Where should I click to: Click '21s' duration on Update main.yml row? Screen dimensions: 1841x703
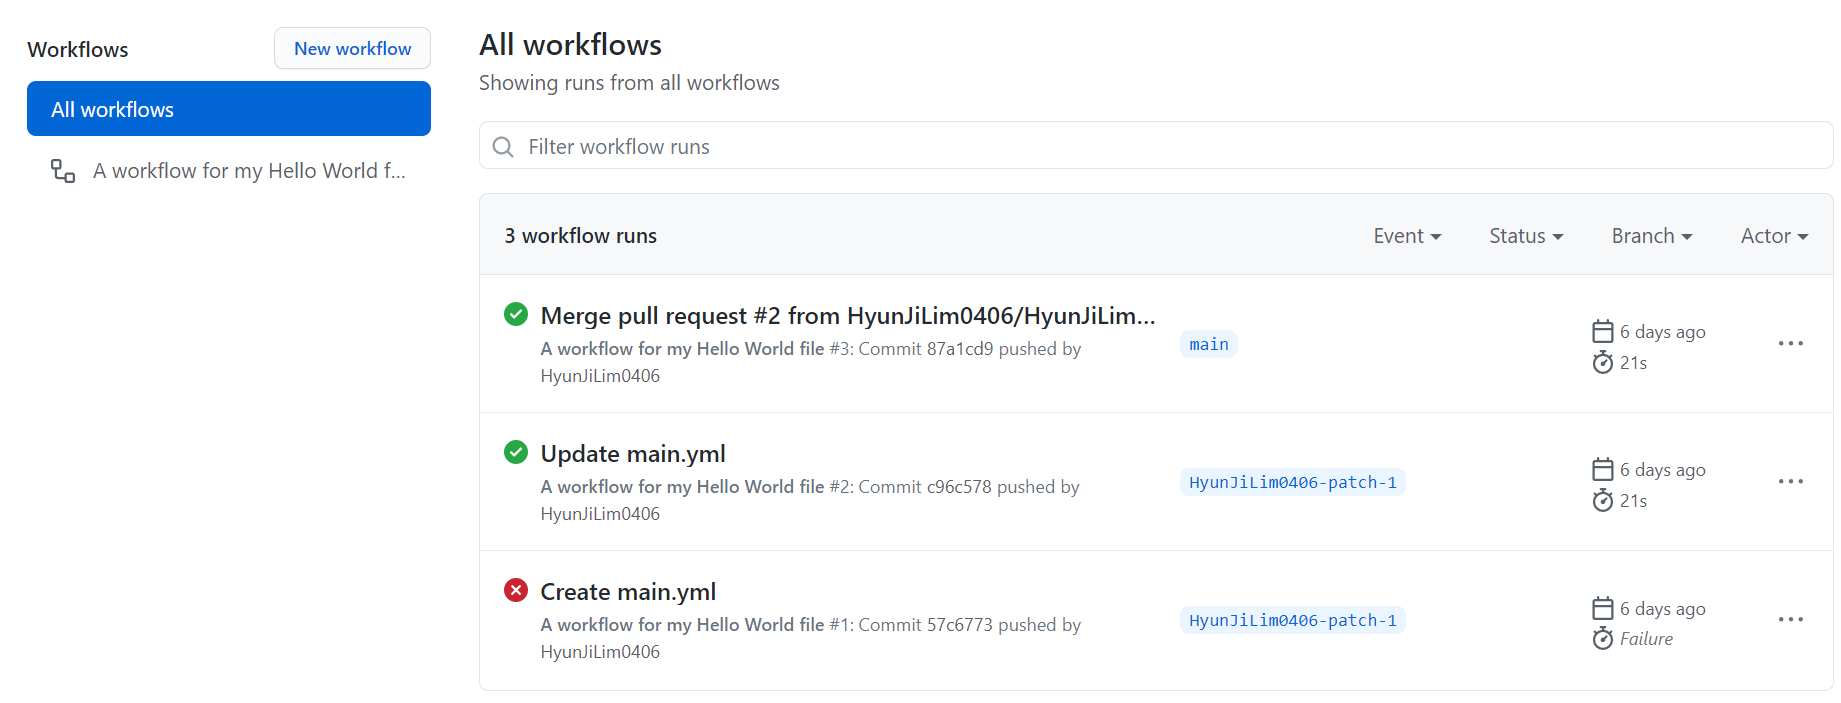pyautogui.click(x=1634, y=501)
